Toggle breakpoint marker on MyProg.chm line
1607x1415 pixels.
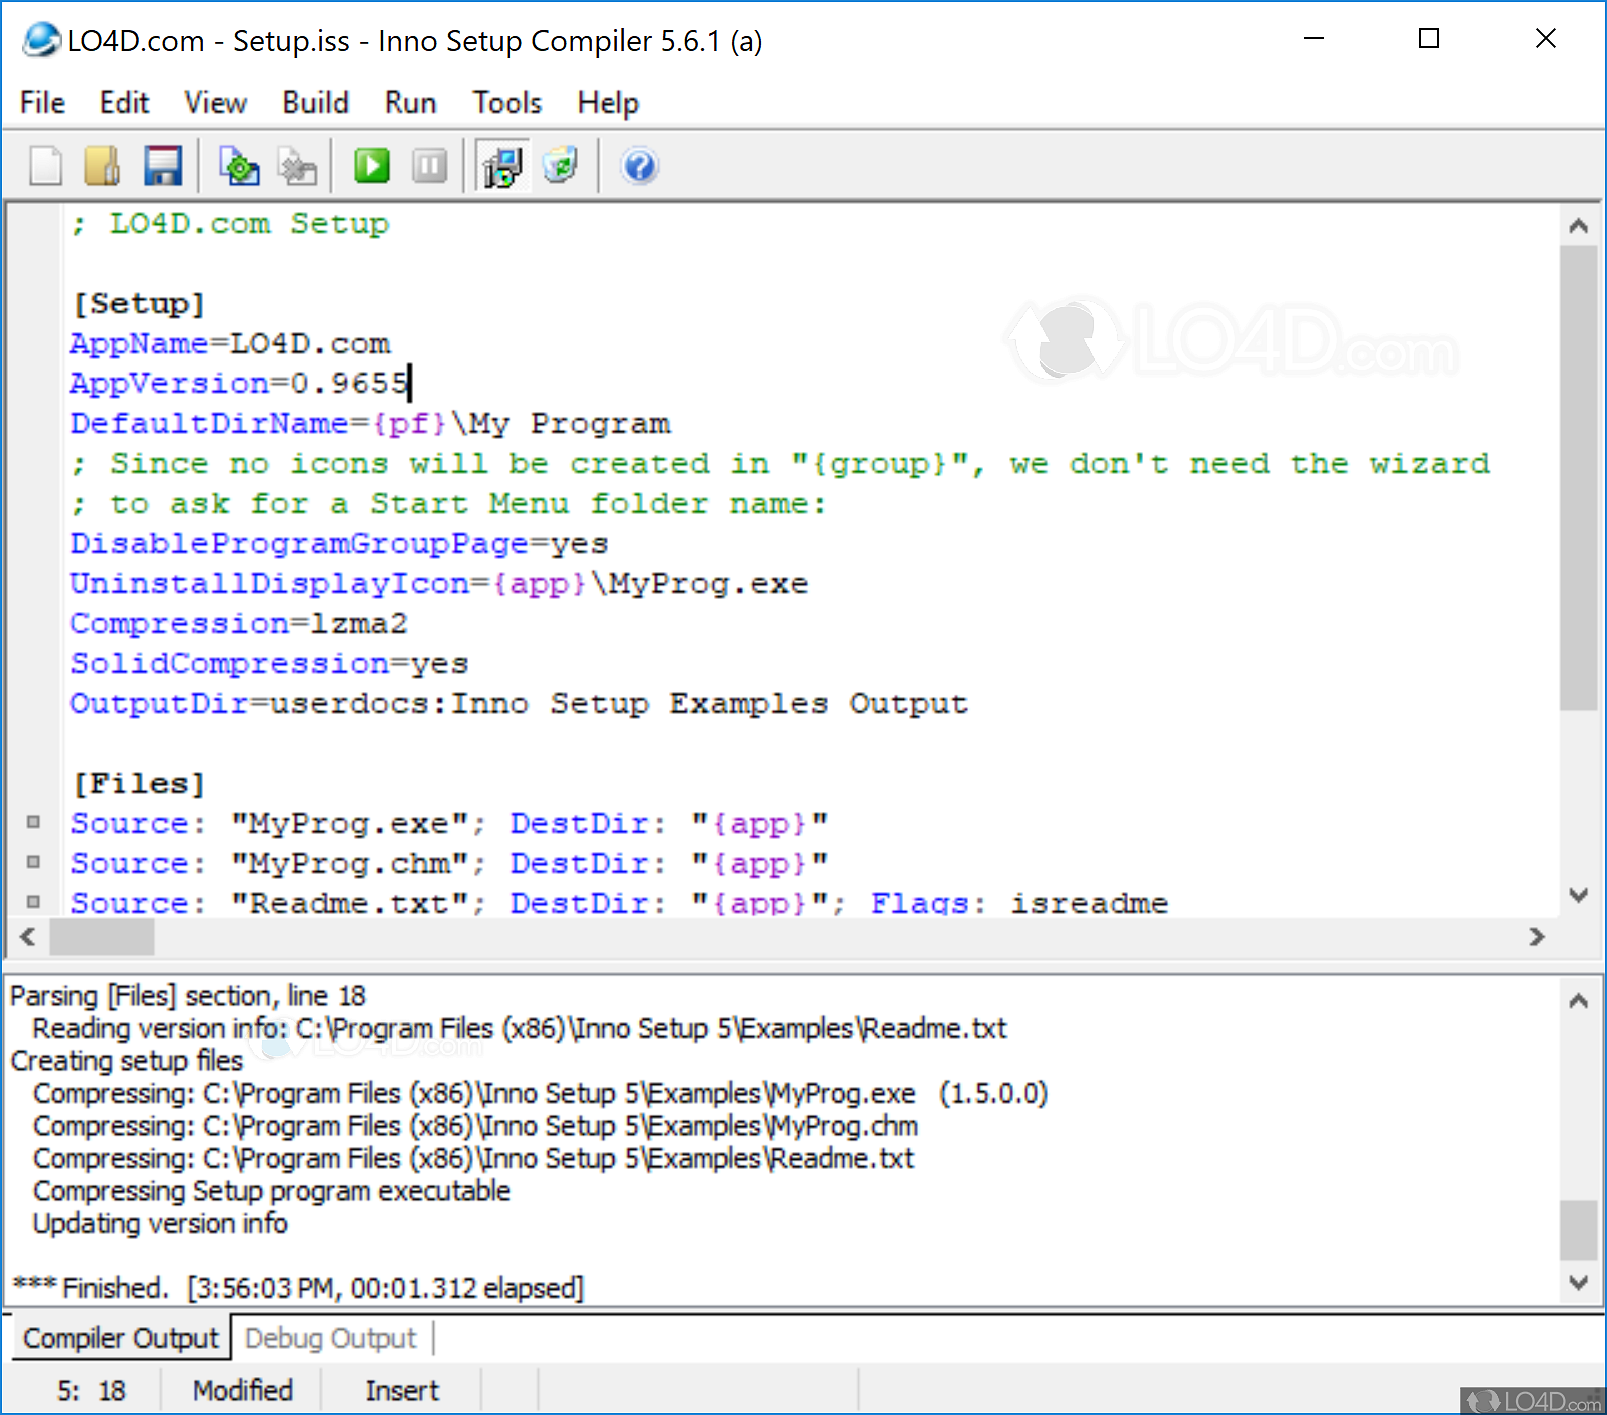pos(34,862)
